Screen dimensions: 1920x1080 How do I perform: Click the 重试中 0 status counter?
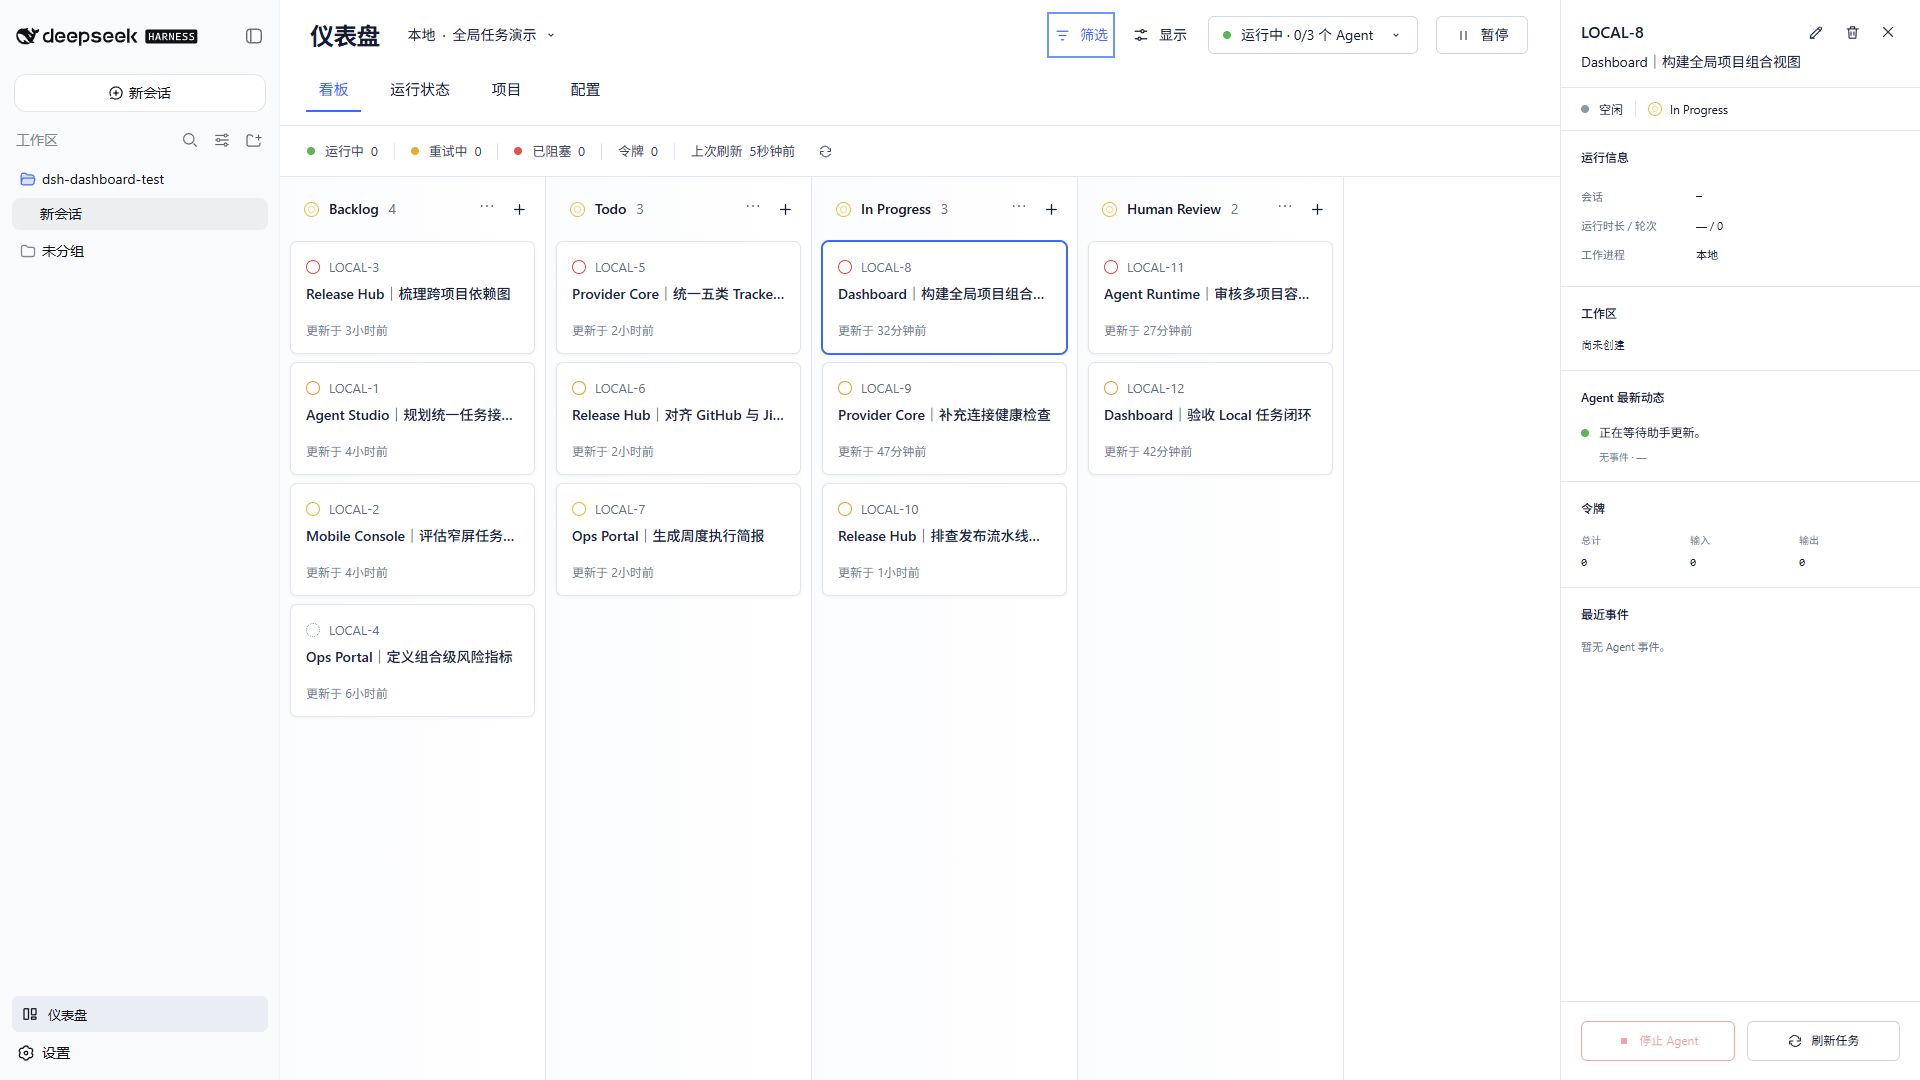tap(446, 152)
